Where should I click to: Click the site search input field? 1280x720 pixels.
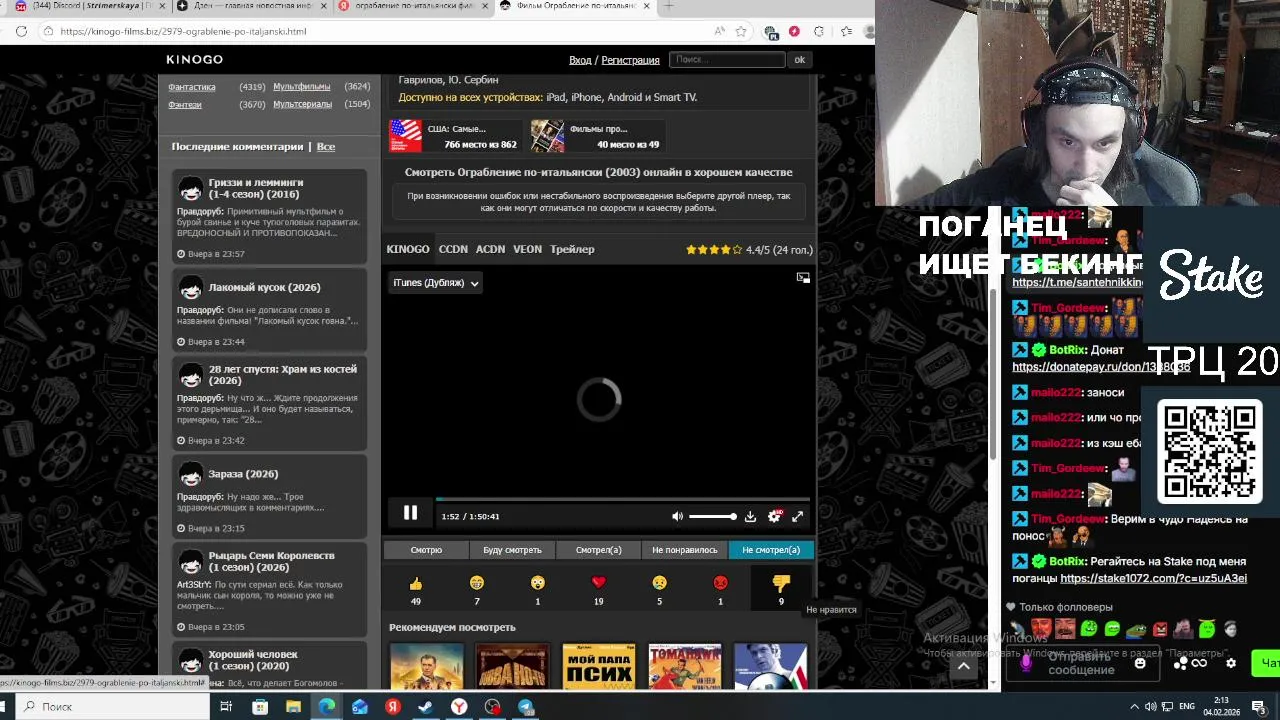coord(726,60)
